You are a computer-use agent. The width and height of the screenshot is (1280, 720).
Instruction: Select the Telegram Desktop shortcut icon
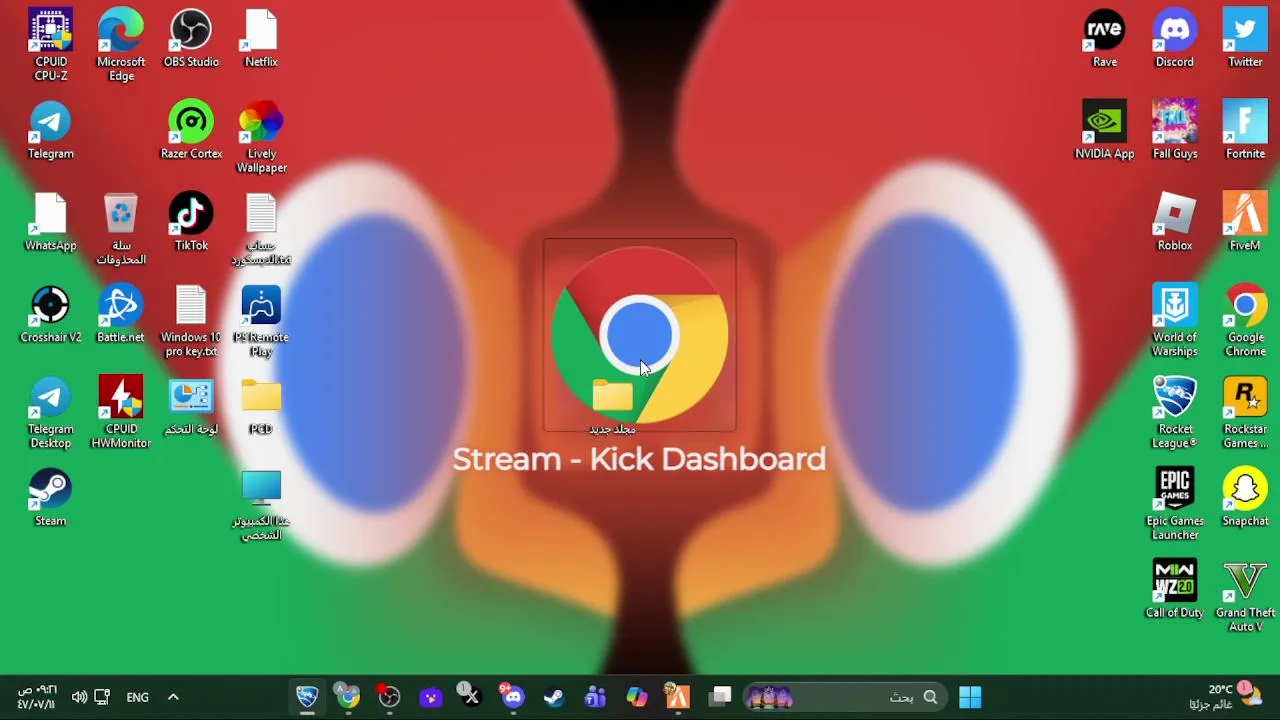pyautogui.click(x=51, y=412)
